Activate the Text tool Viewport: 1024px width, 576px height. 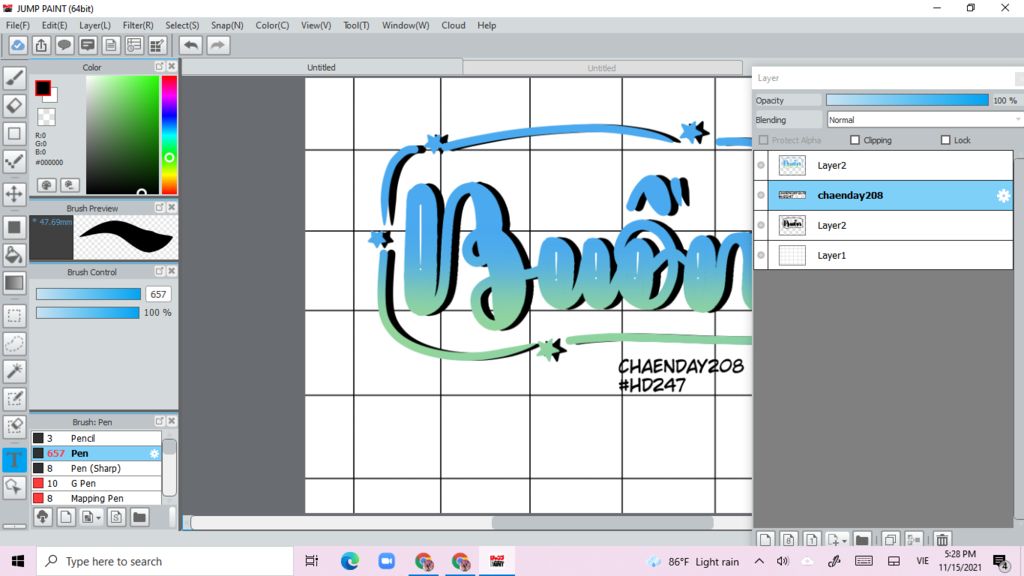14,459
